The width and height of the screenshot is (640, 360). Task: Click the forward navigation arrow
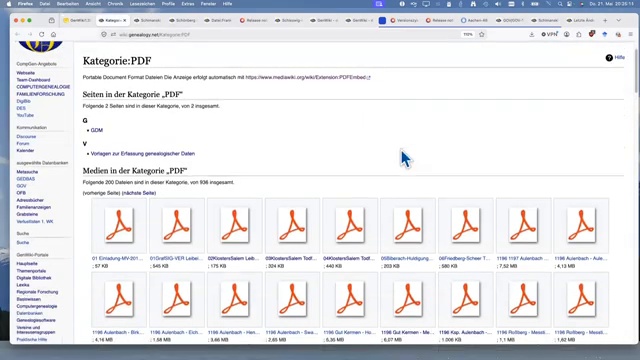[30, 35]
